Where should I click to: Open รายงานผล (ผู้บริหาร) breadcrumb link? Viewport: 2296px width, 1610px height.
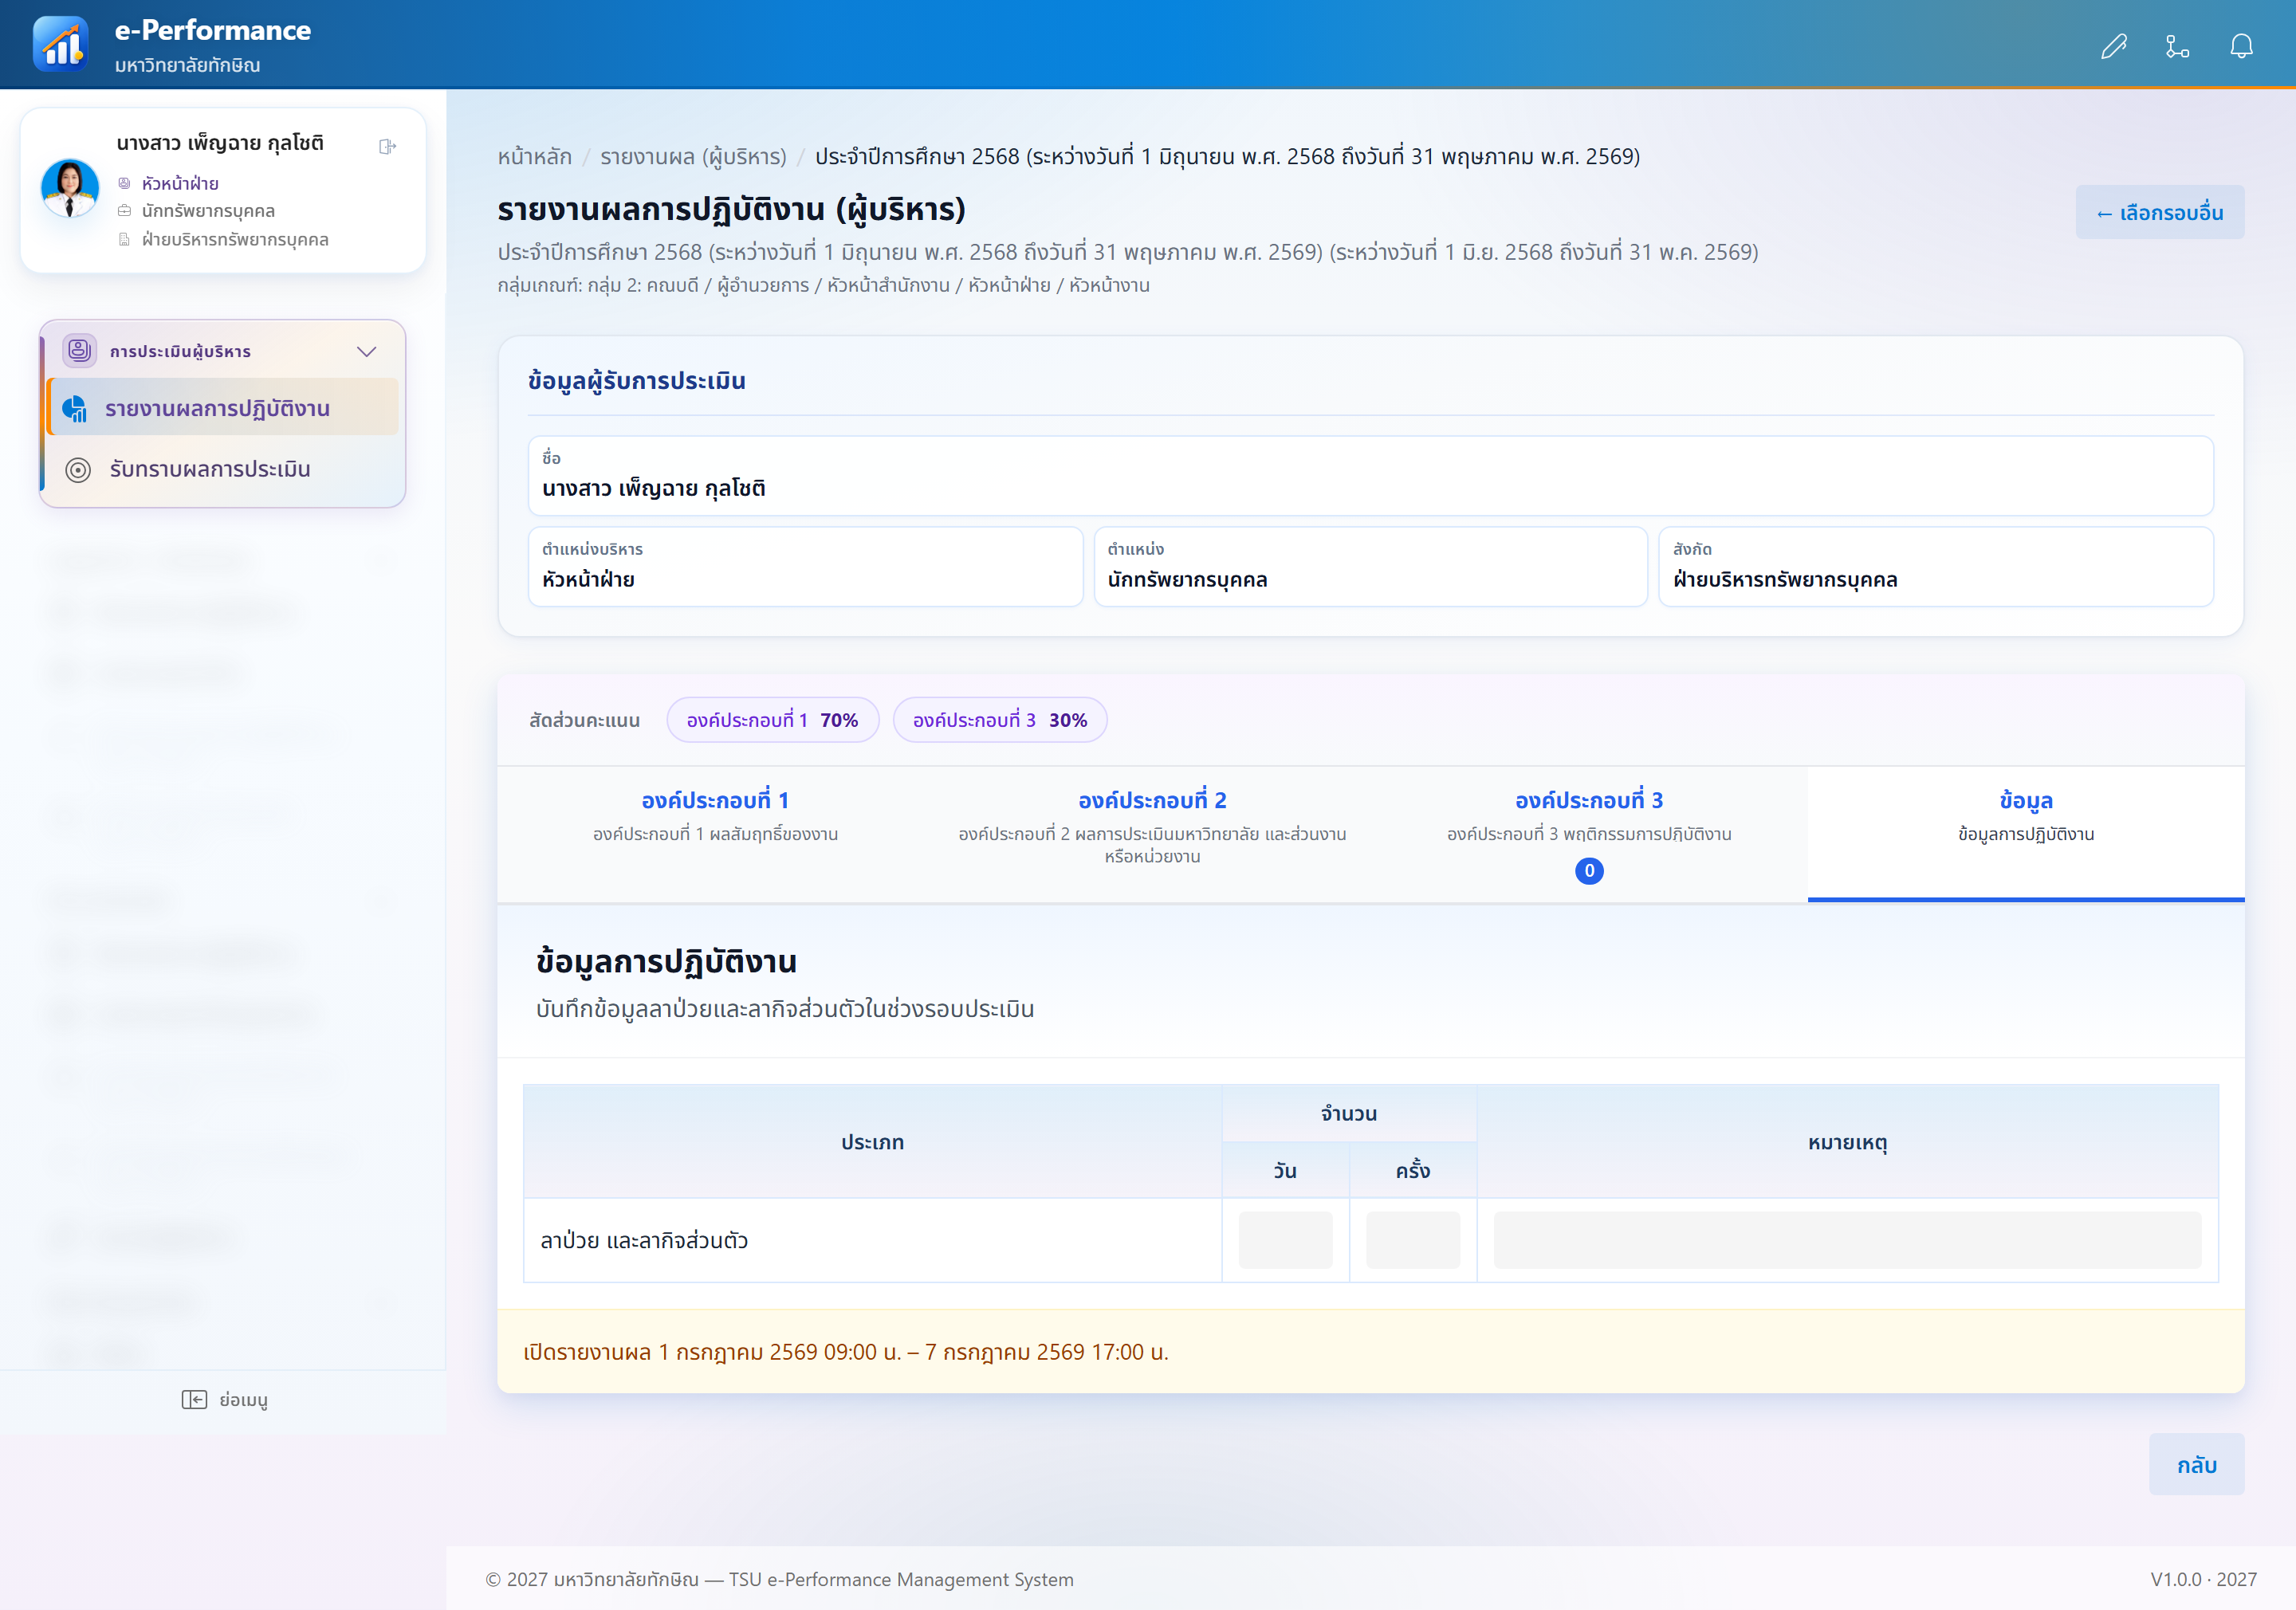[x=694, y=157]
